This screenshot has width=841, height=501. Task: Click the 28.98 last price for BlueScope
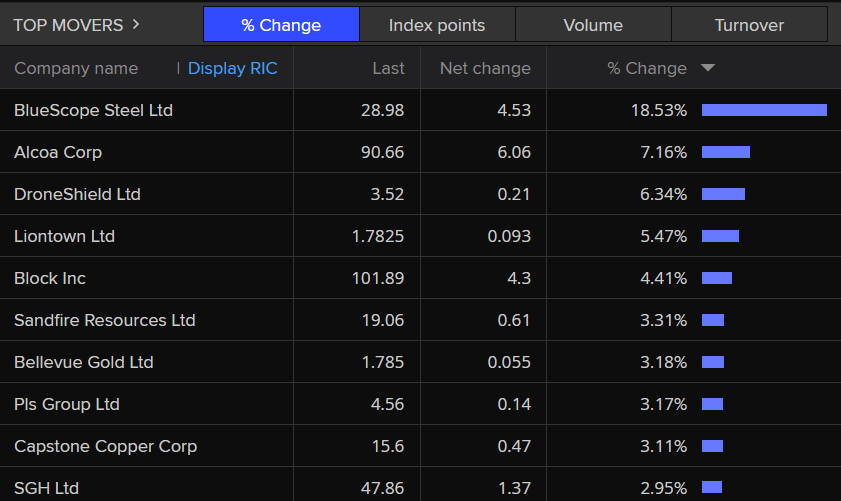[382, 110]
